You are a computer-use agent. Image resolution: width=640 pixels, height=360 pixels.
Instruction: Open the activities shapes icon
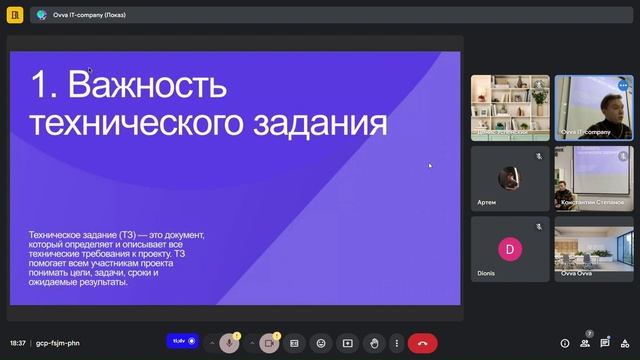click(x=625, y=343)
